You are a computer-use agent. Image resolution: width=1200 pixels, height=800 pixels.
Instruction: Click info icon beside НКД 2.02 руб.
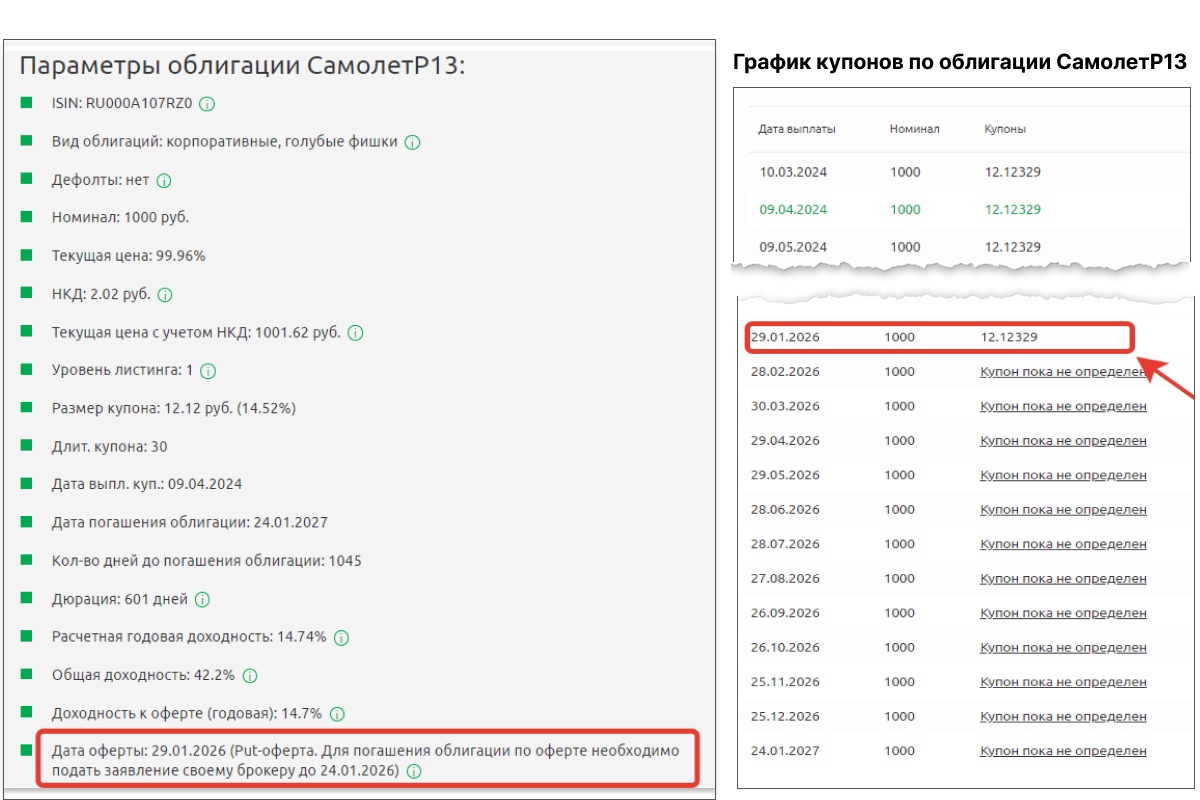click(165, 295)
